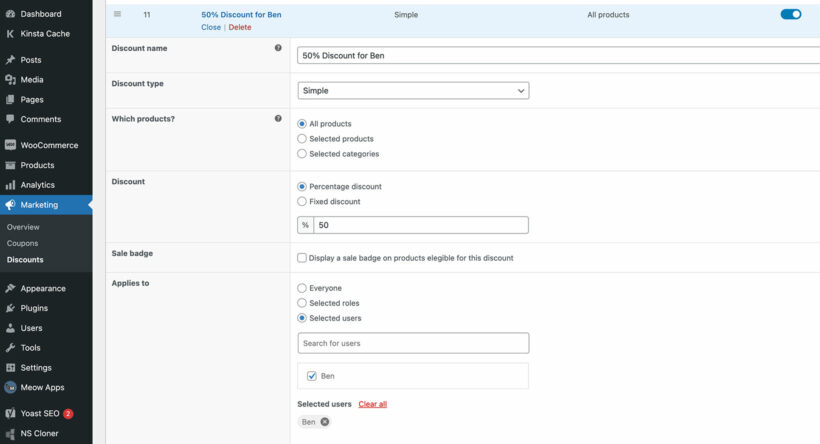The image size is (820, 444).
Task: Click the Appearance brush icon
Action: coord(10,288)
